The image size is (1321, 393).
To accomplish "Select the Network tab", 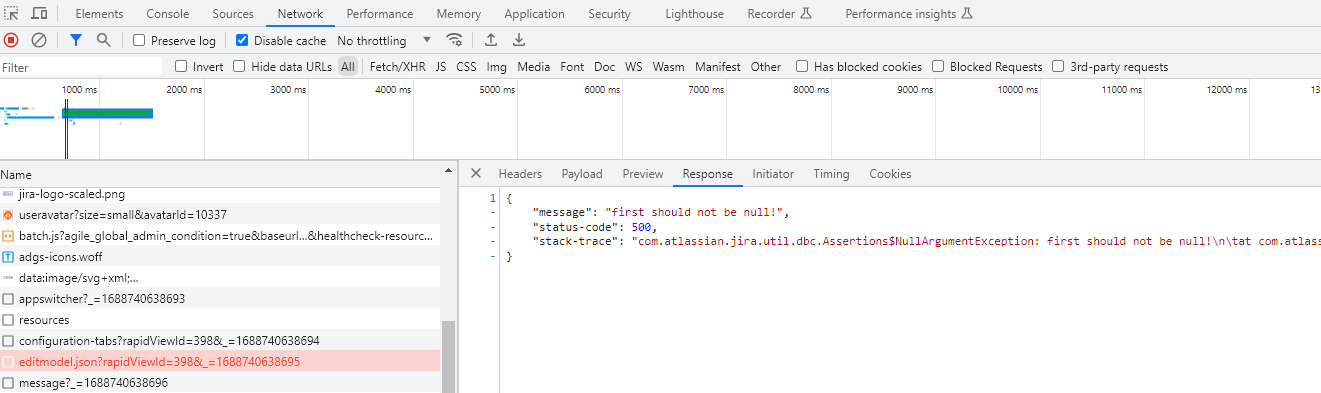I will tap(300, 14).
